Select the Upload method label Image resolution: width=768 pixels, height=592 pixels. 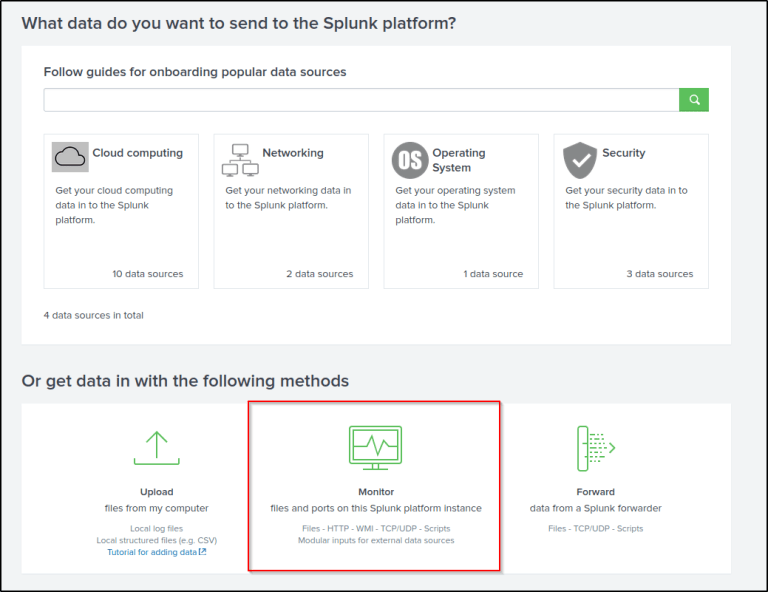click(157, 492)
